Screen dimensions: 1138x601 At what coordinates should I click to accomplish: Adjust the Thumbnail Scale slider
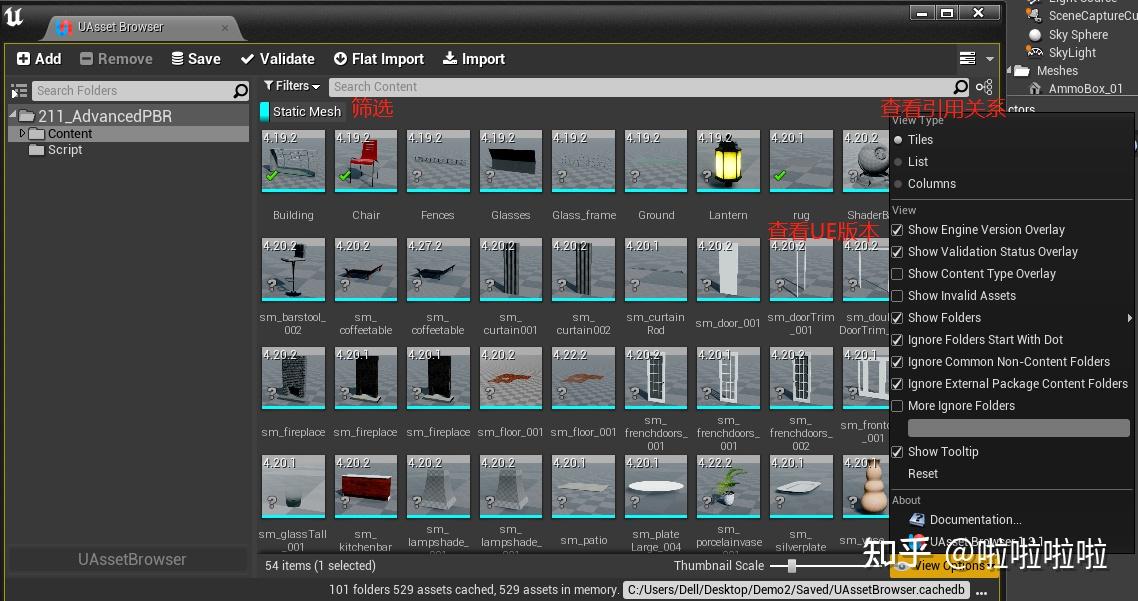point(792,565)
